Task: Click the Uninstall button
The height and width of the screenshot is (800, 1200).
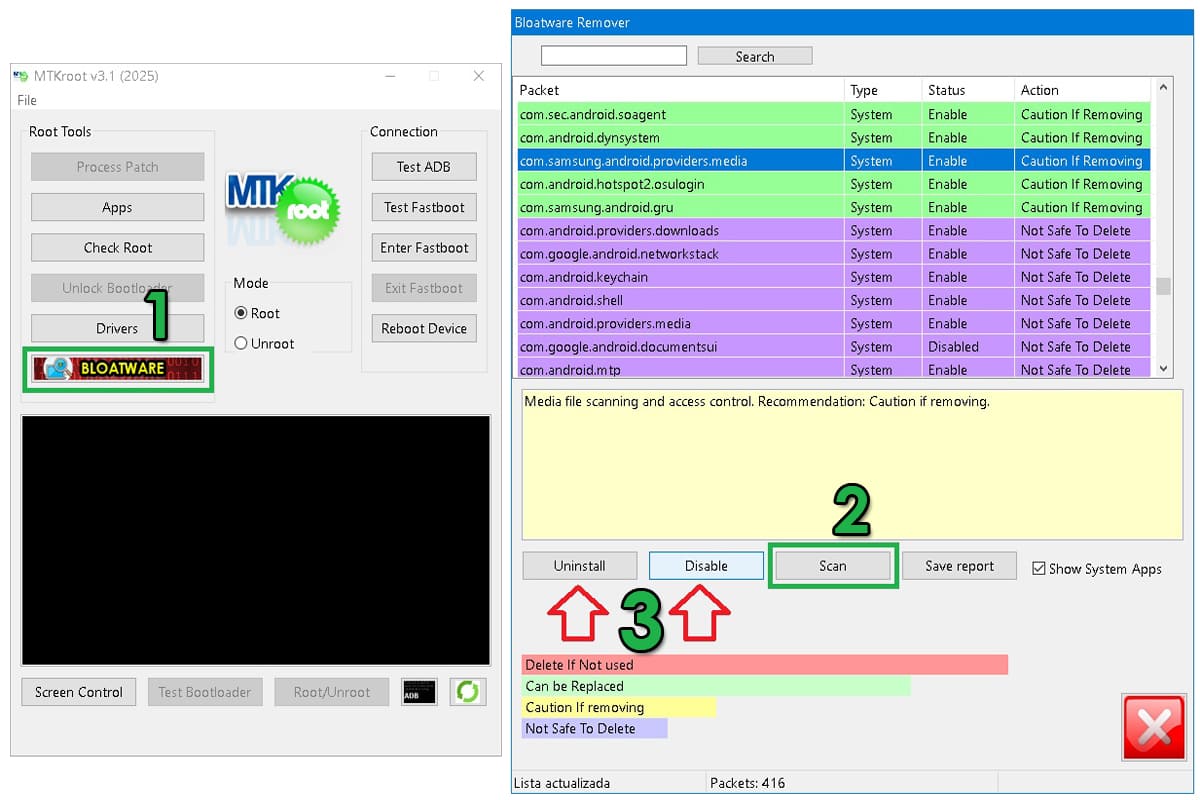Action: pos(580,566)
